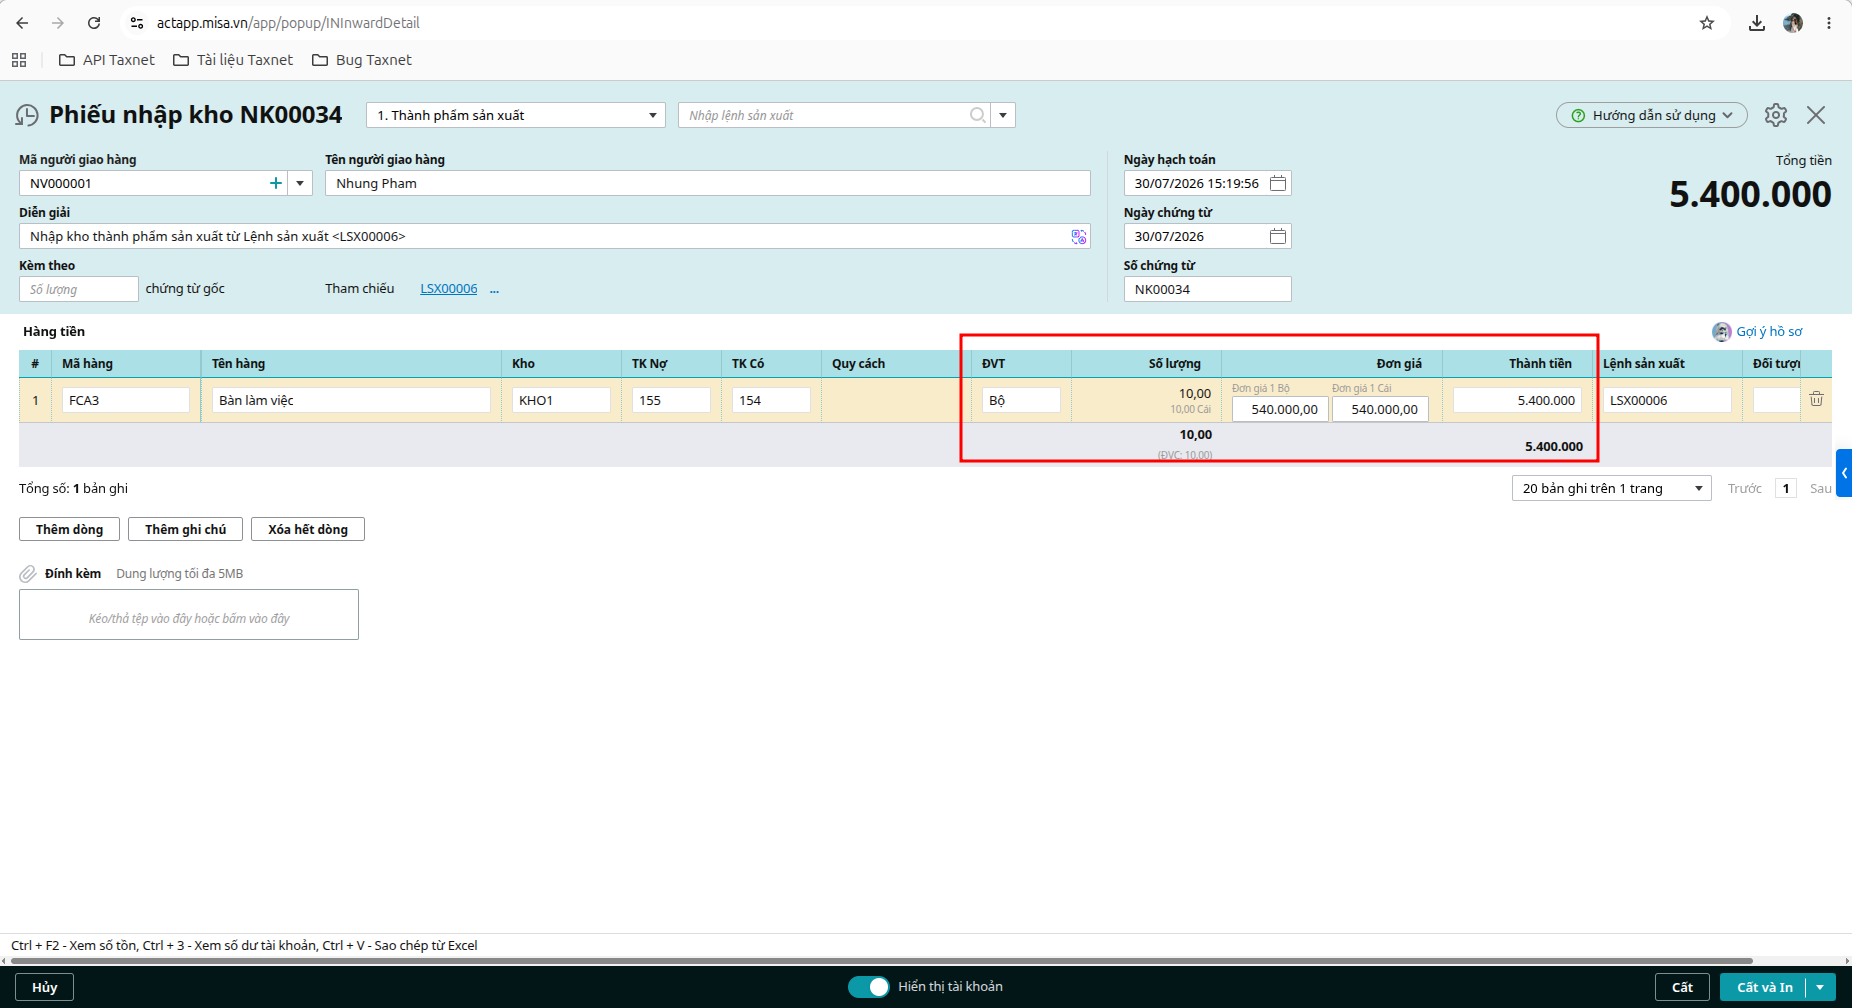Open the LSX00006 reference link
The image size is (1852, 1008).
point(449,289)
